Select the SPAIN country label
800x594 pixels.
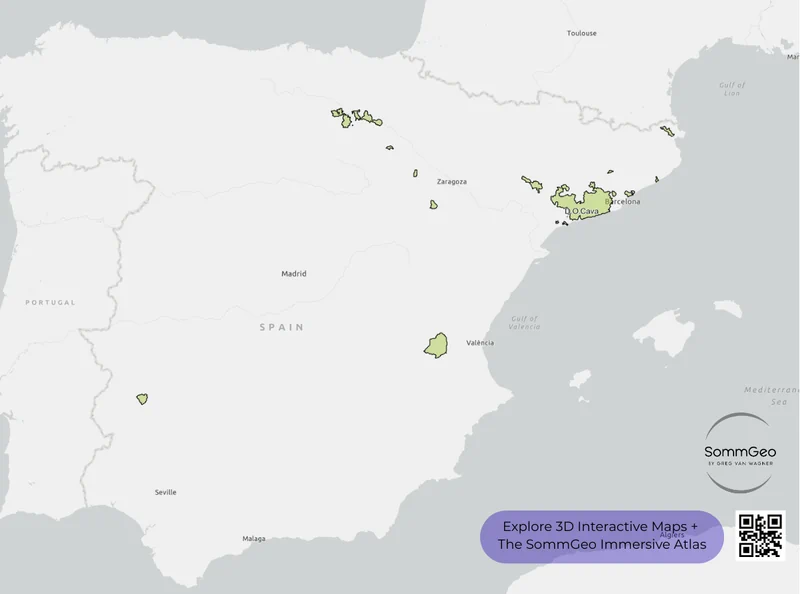[x=282, y=328]
